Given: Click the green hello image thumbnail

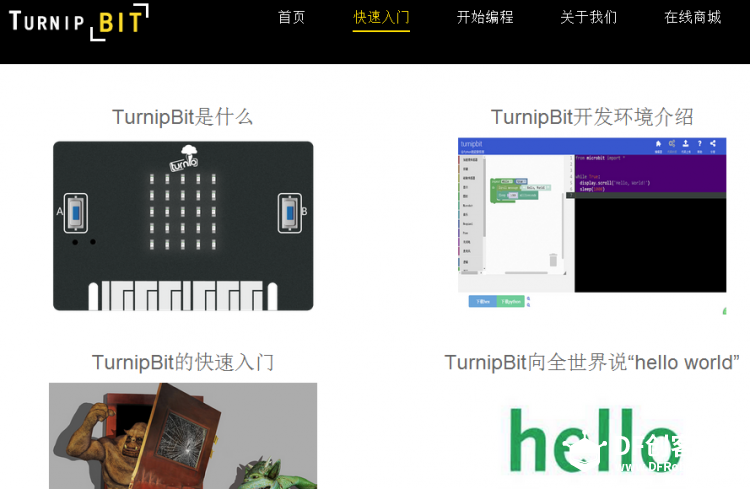Looking at the screenshot, I should click(x=596, y=440).
